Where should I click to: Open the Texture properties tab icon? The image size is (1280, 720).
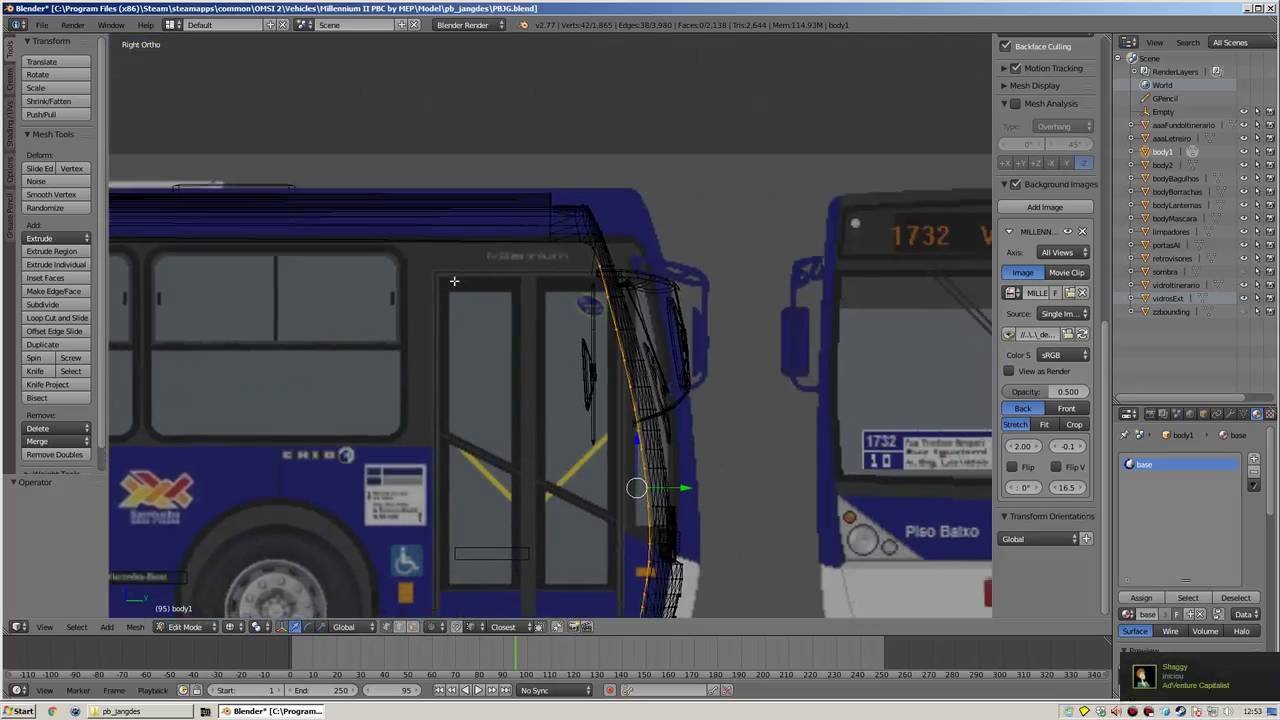point(1270,414)
